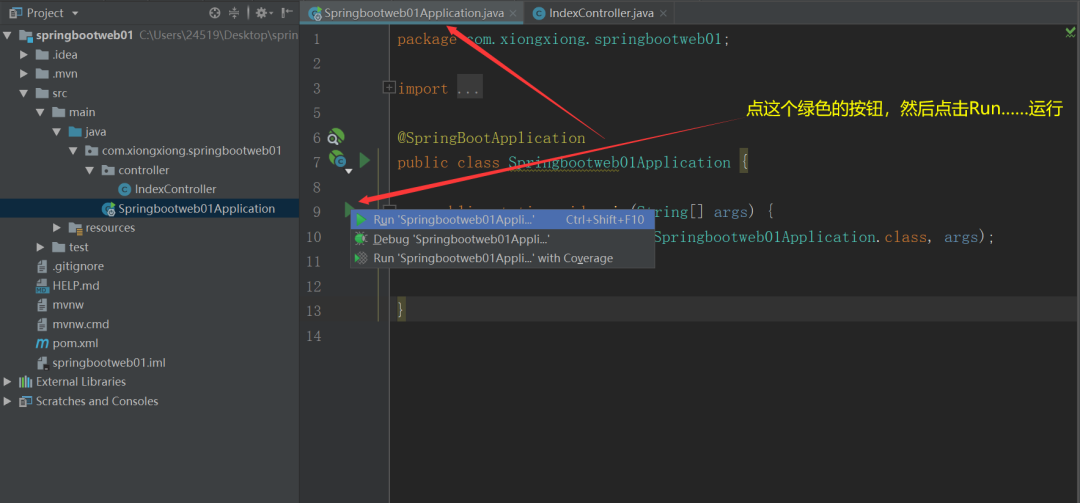Collapse the controller package
This screenshot has width=1080, height=503.
pos(90,170)
